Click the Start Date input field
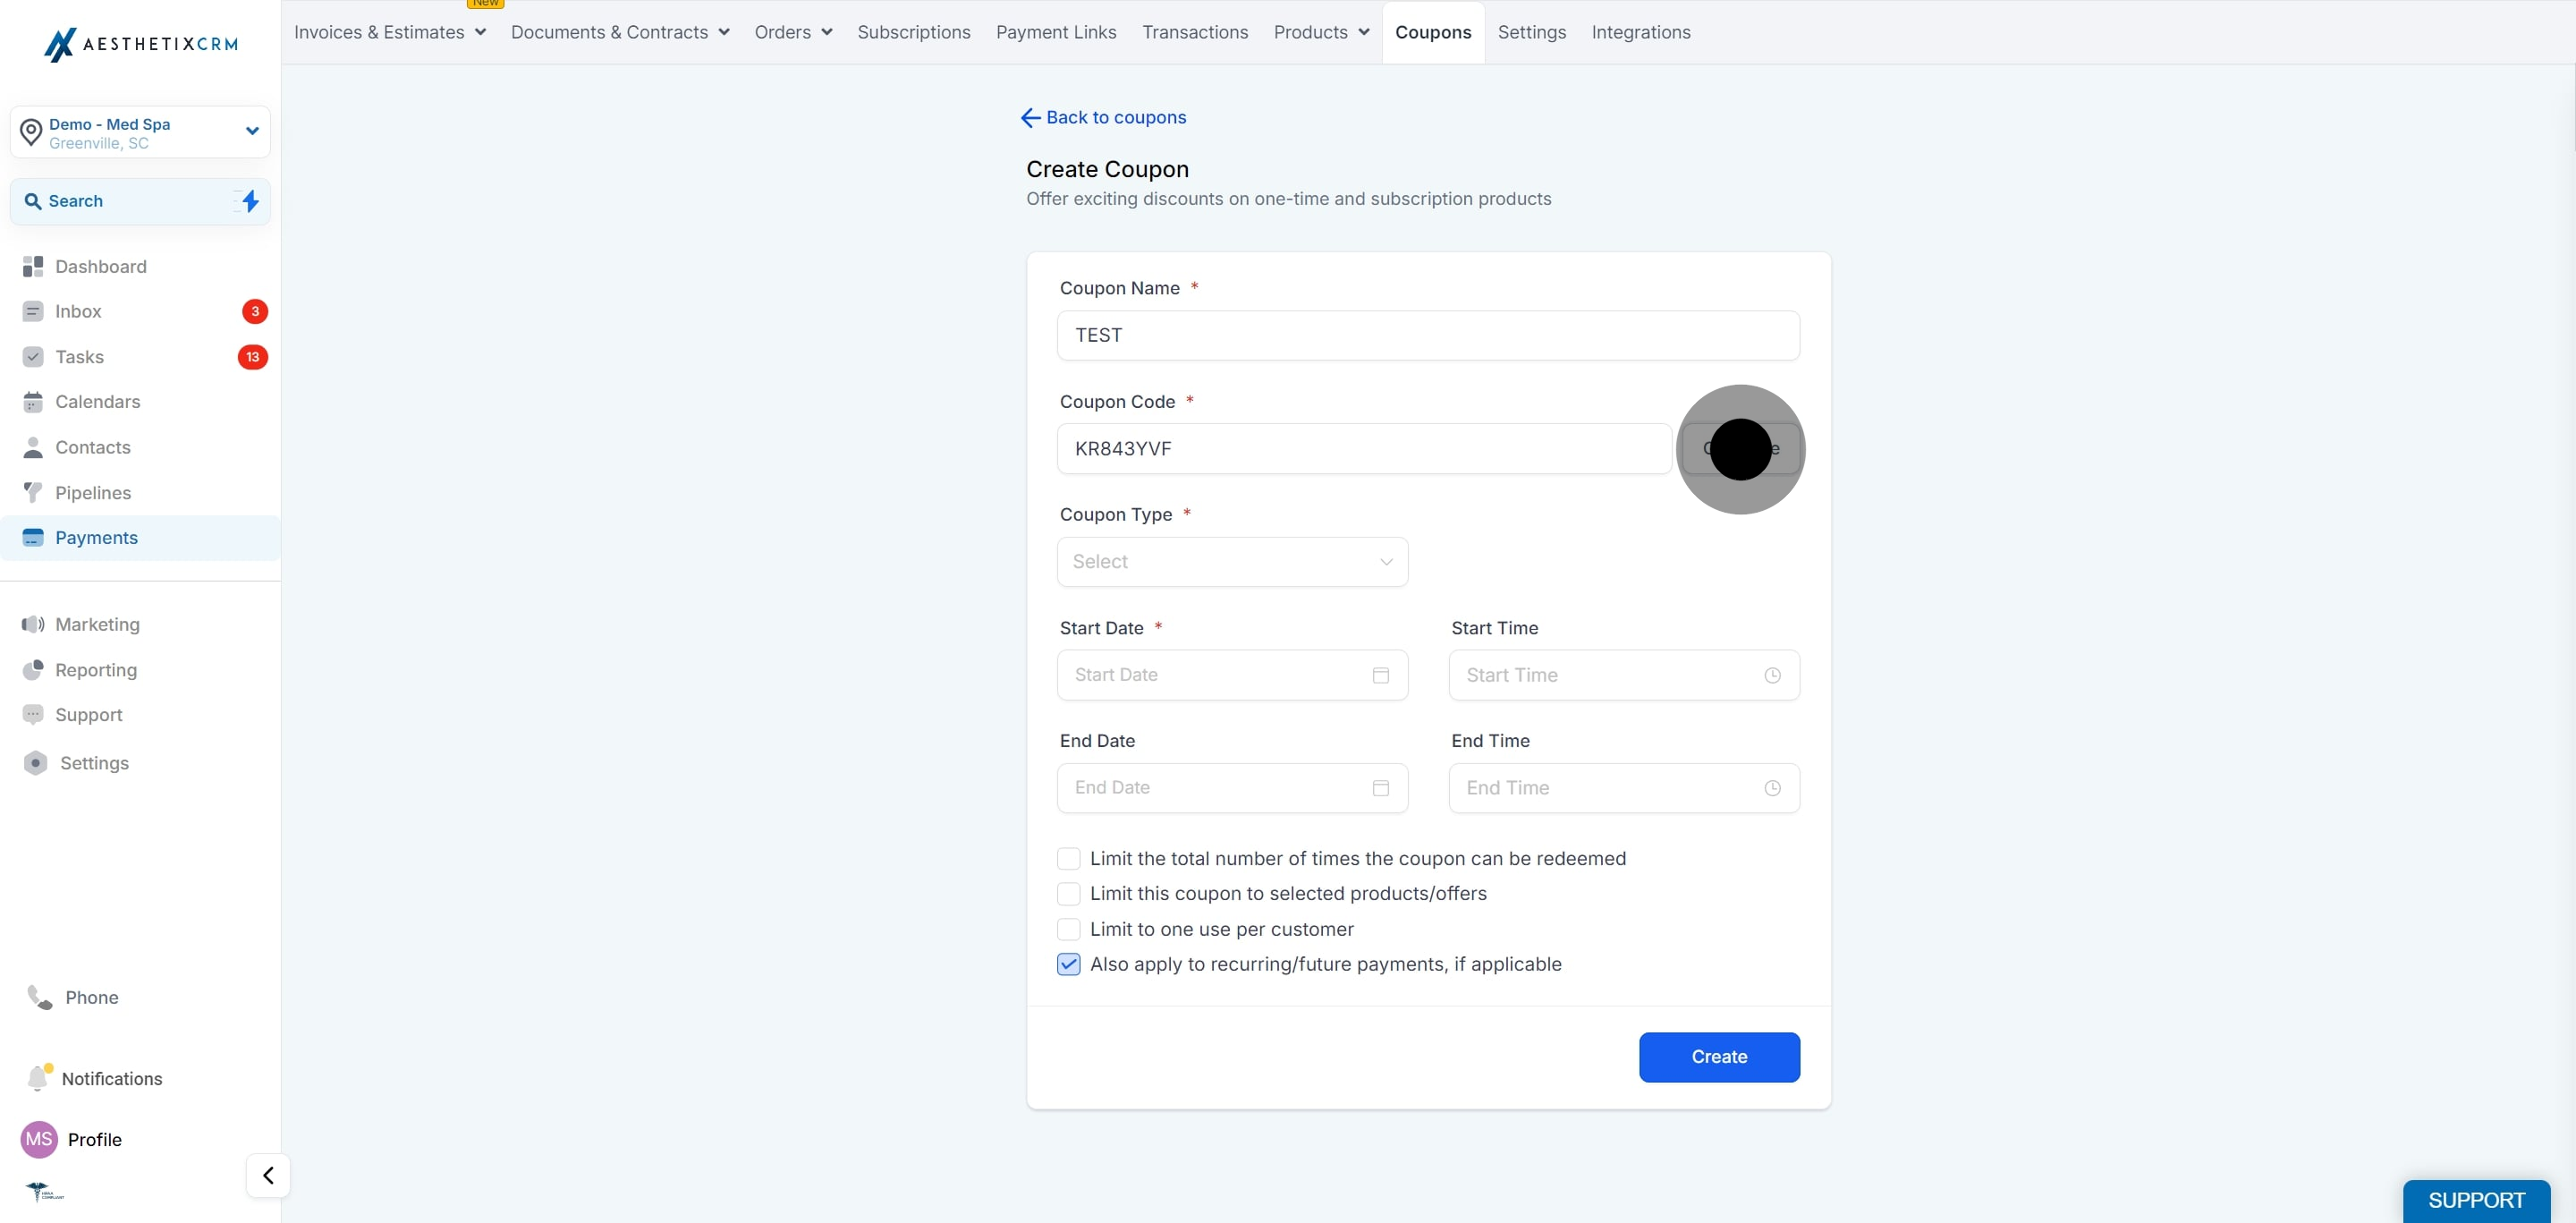 coord(1232,675)
